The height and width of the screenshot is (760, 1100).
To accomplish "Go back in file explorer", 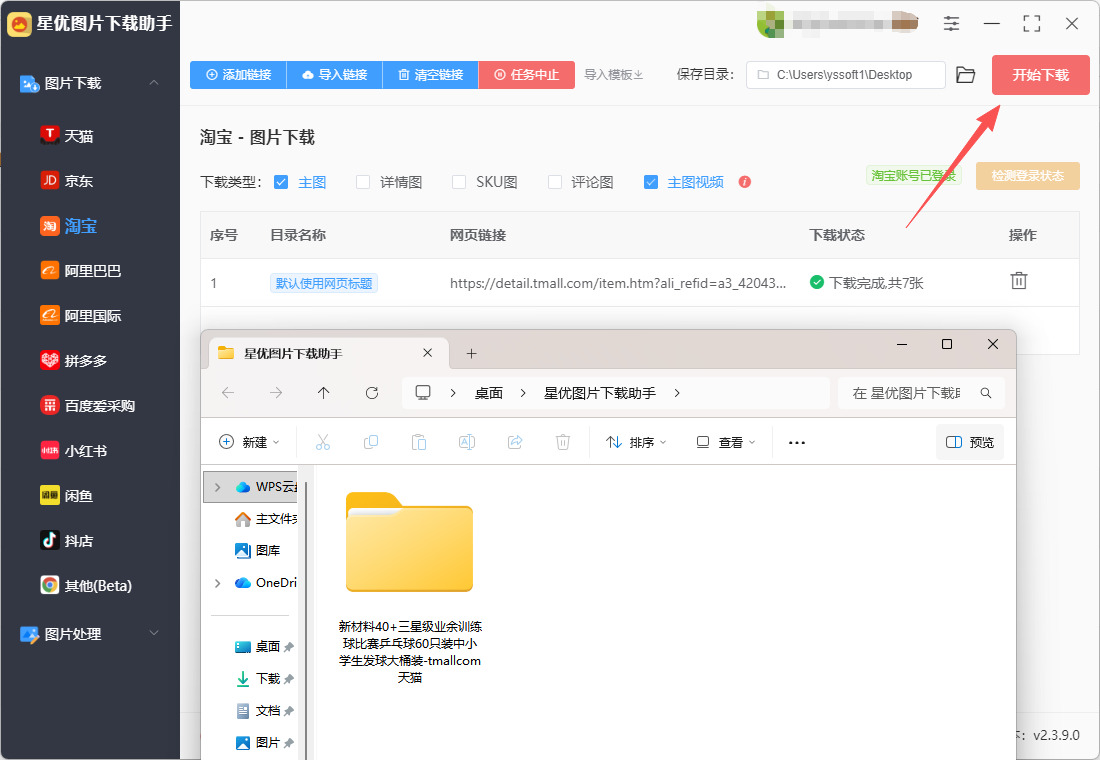I will (x=228, y=392).
